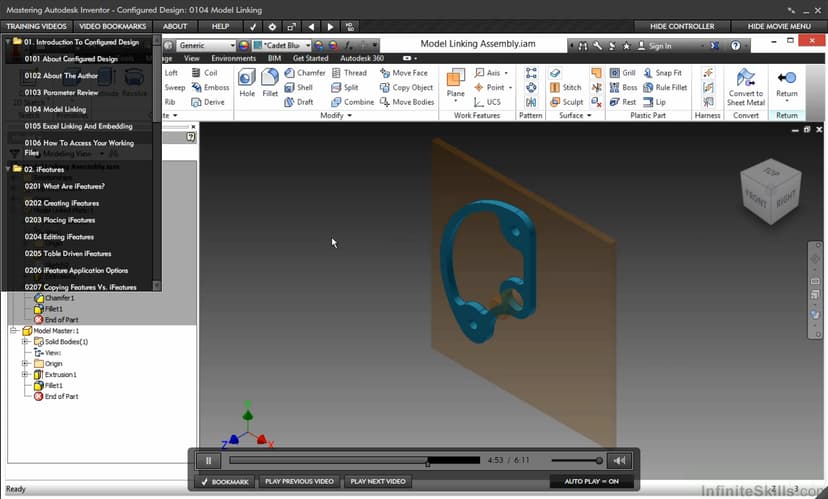Create a work Plane
Viewport: 828px width, 499px height.
[x=456, y=84]
